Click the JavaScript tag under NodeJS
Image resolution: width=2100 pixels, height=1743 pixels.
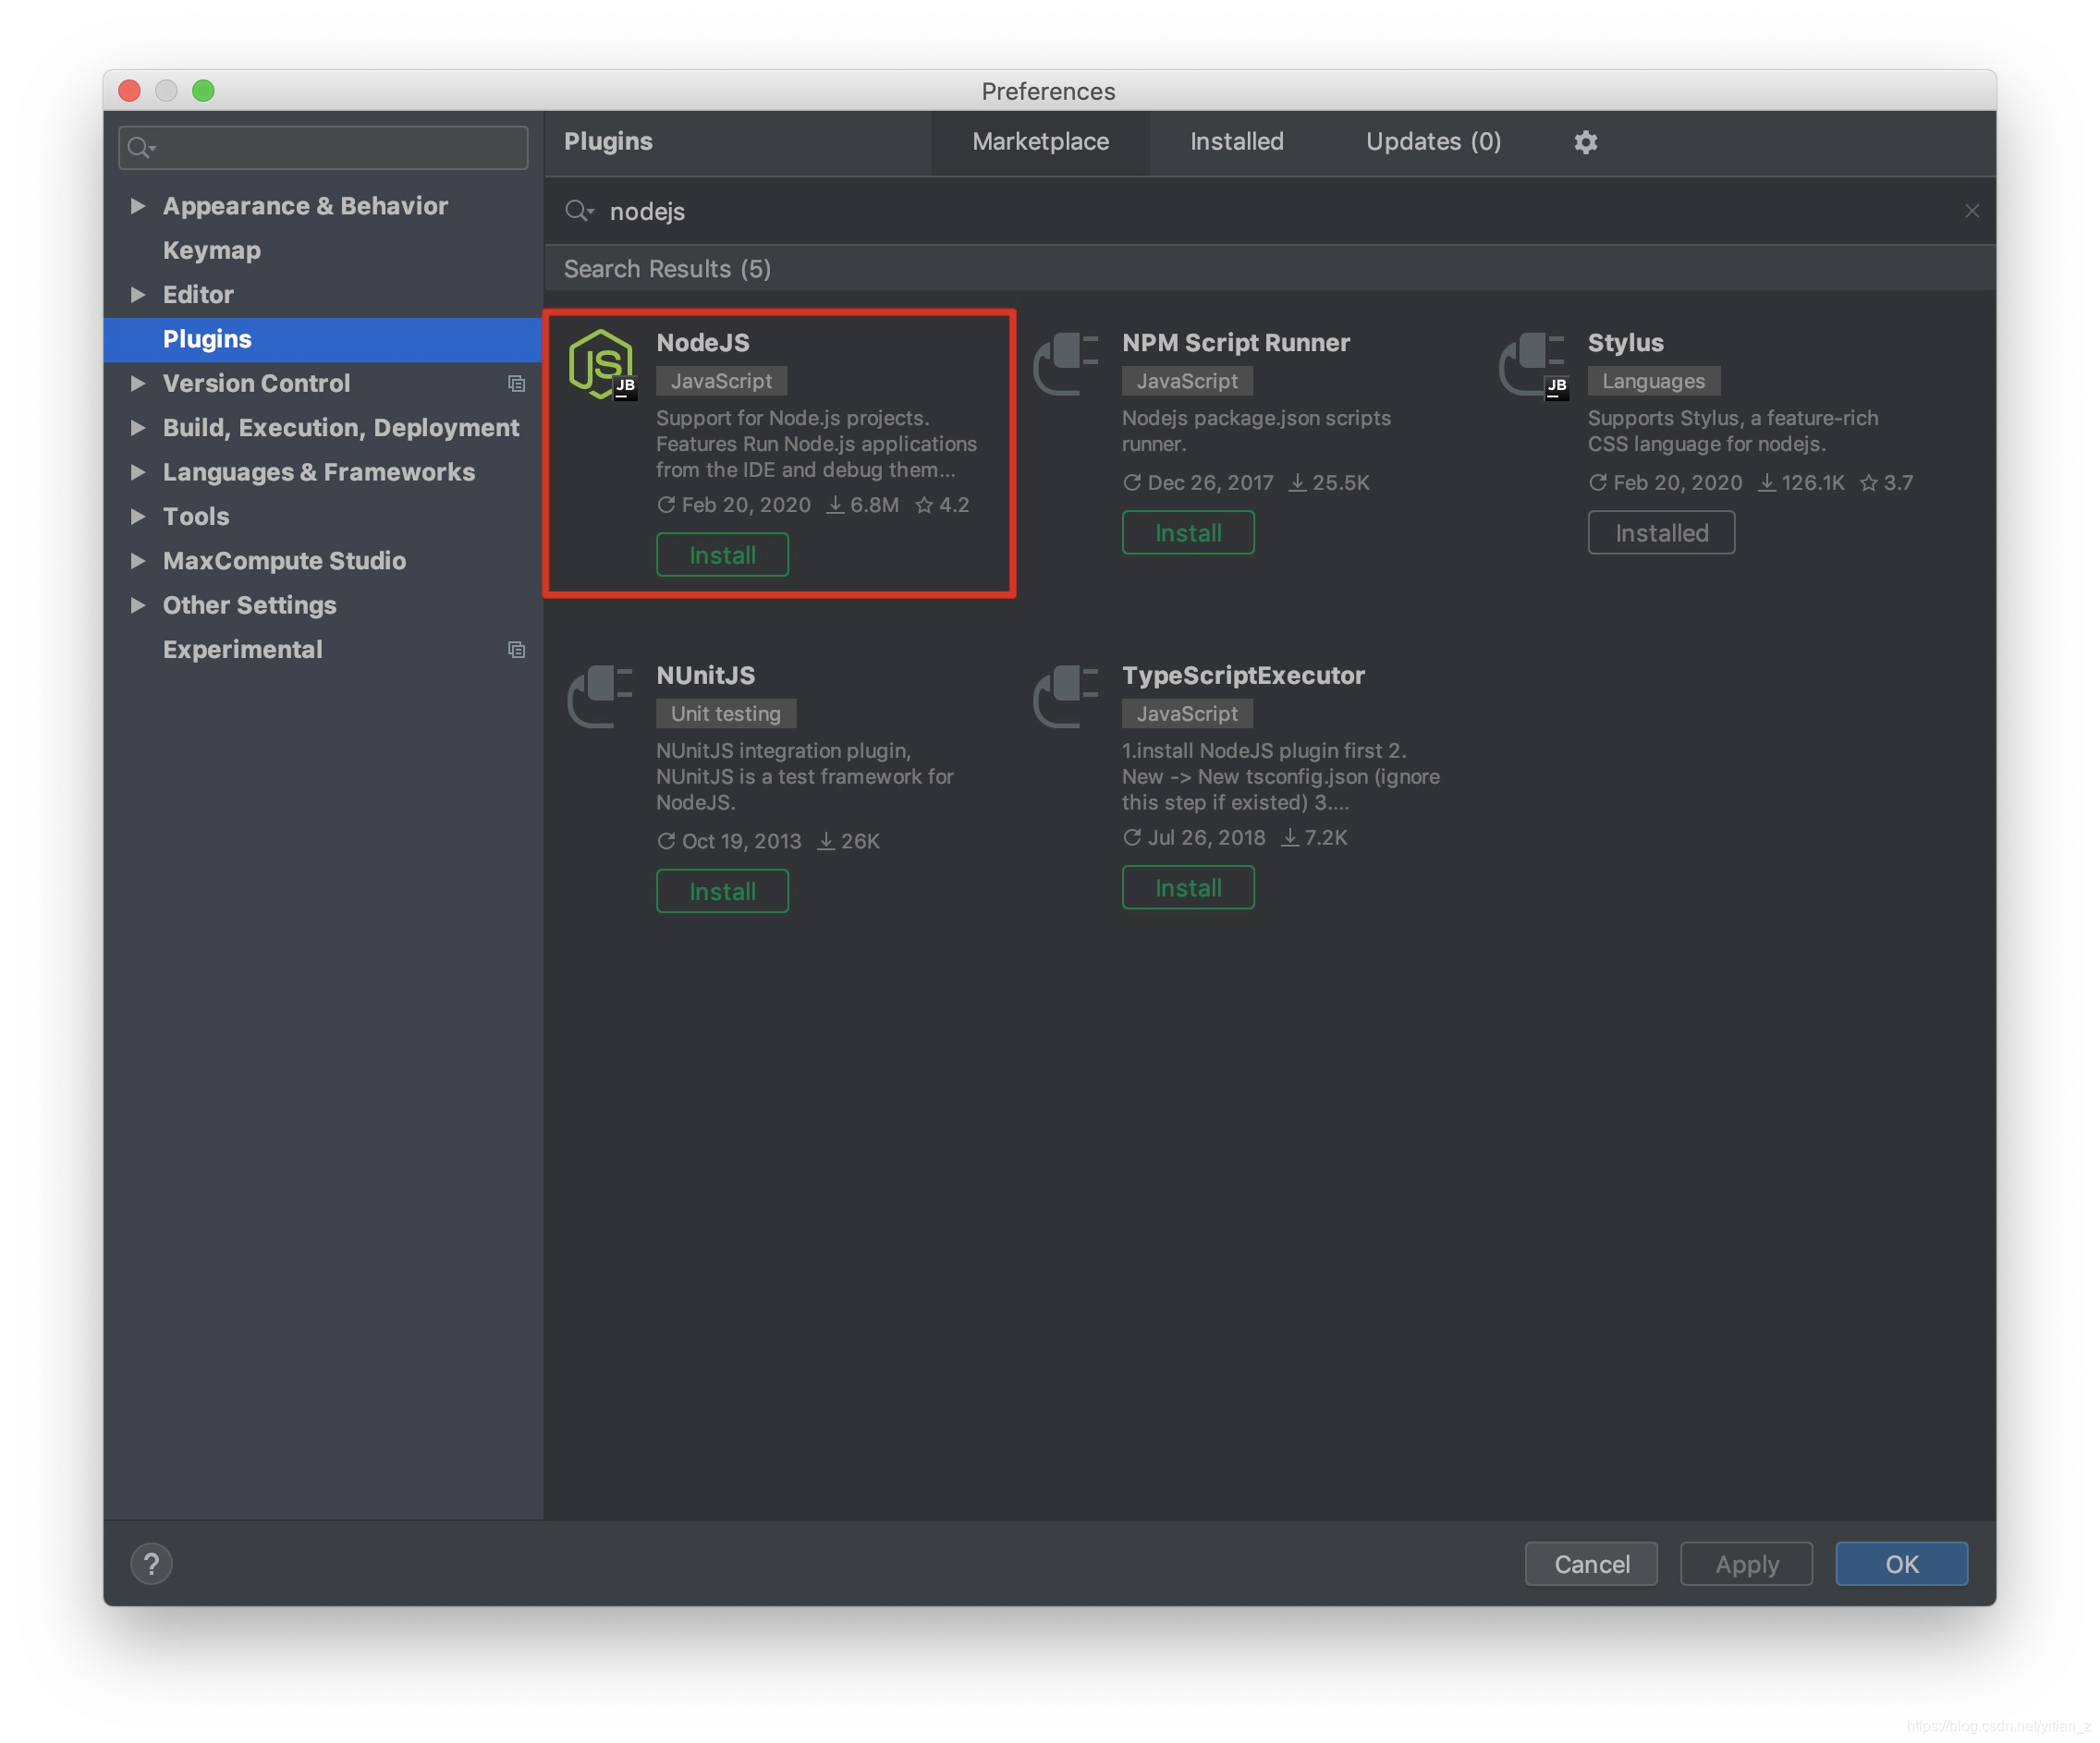(721, 381)
